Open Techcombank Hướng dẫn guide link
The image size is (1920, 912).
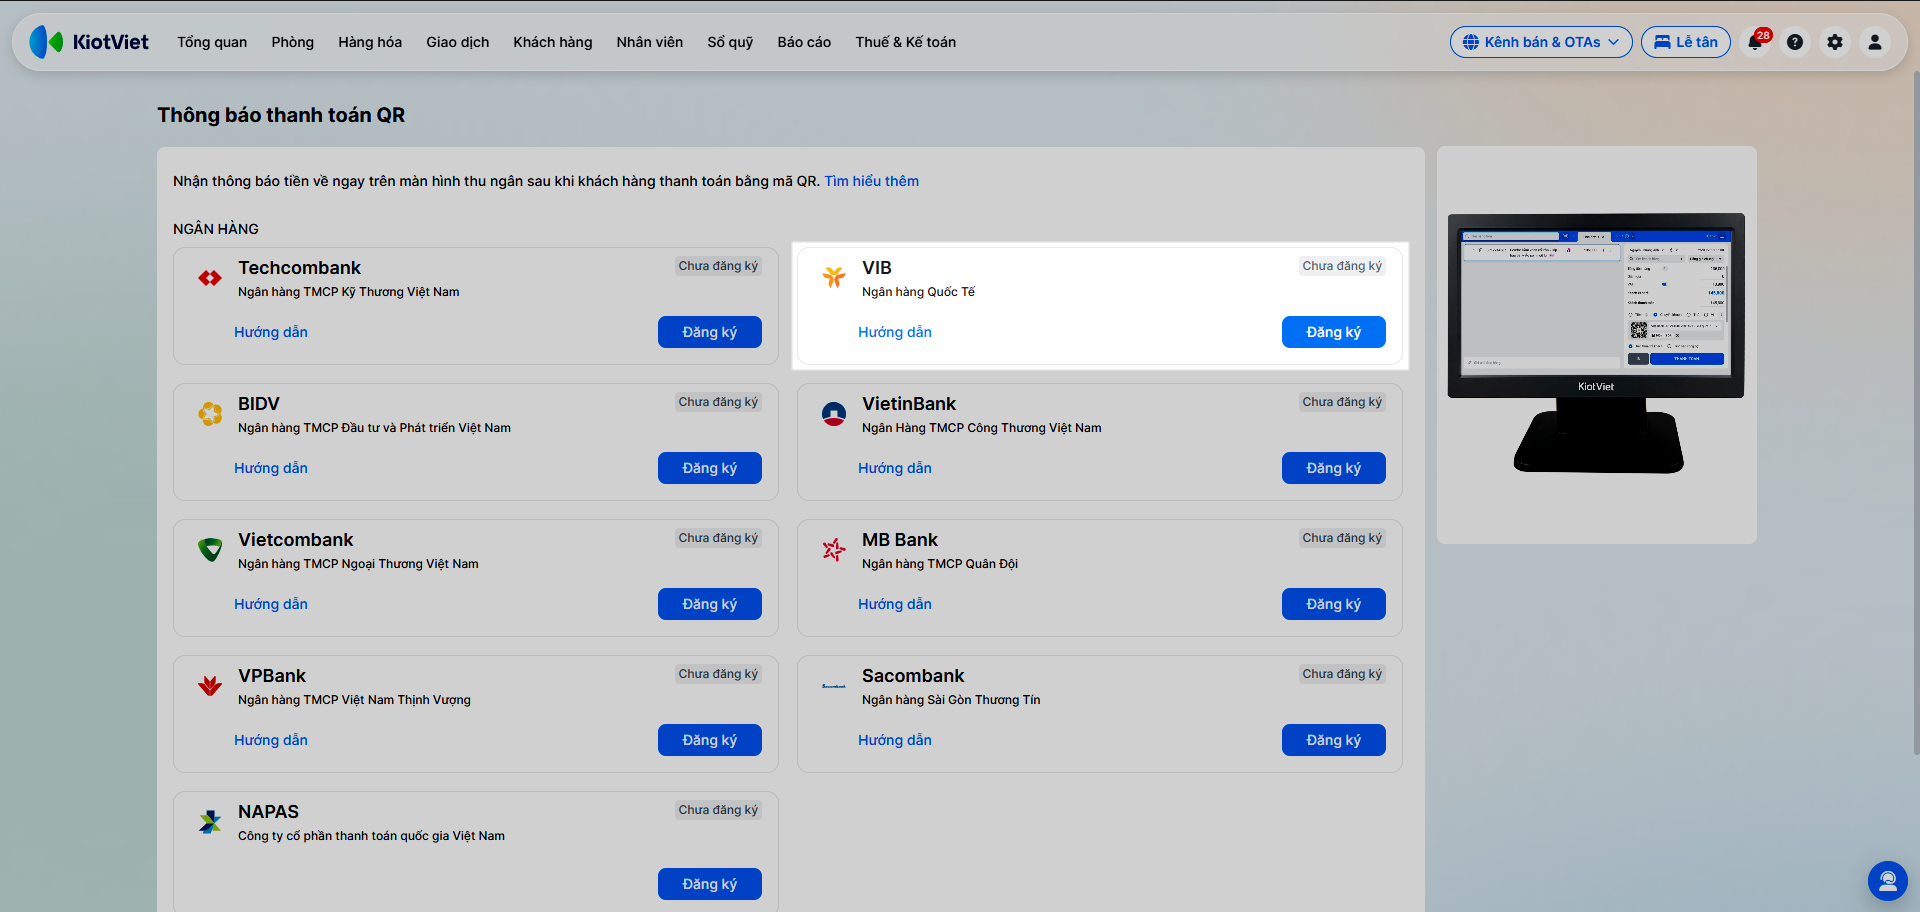[x=271, y=332]
